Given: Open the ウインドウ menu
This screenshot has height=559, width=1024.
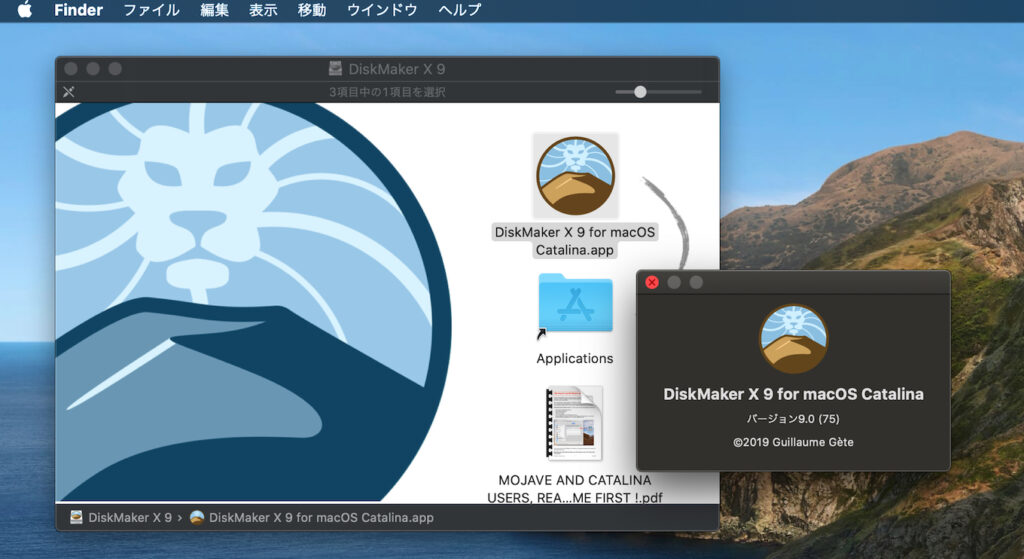Looking at the screenshot, I should coord(382,10).
